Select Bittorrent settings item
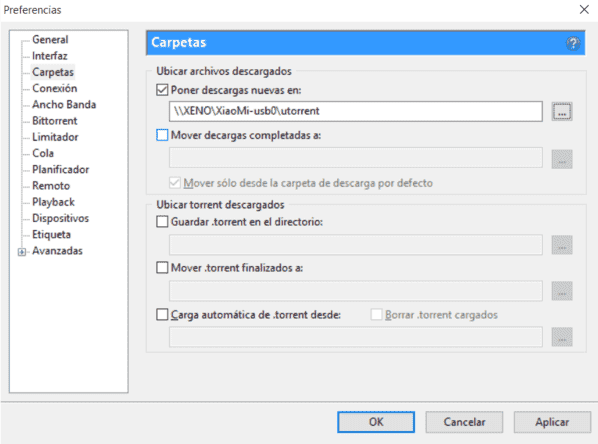Viewport: 598px width, 444px height. click(55, 121)
